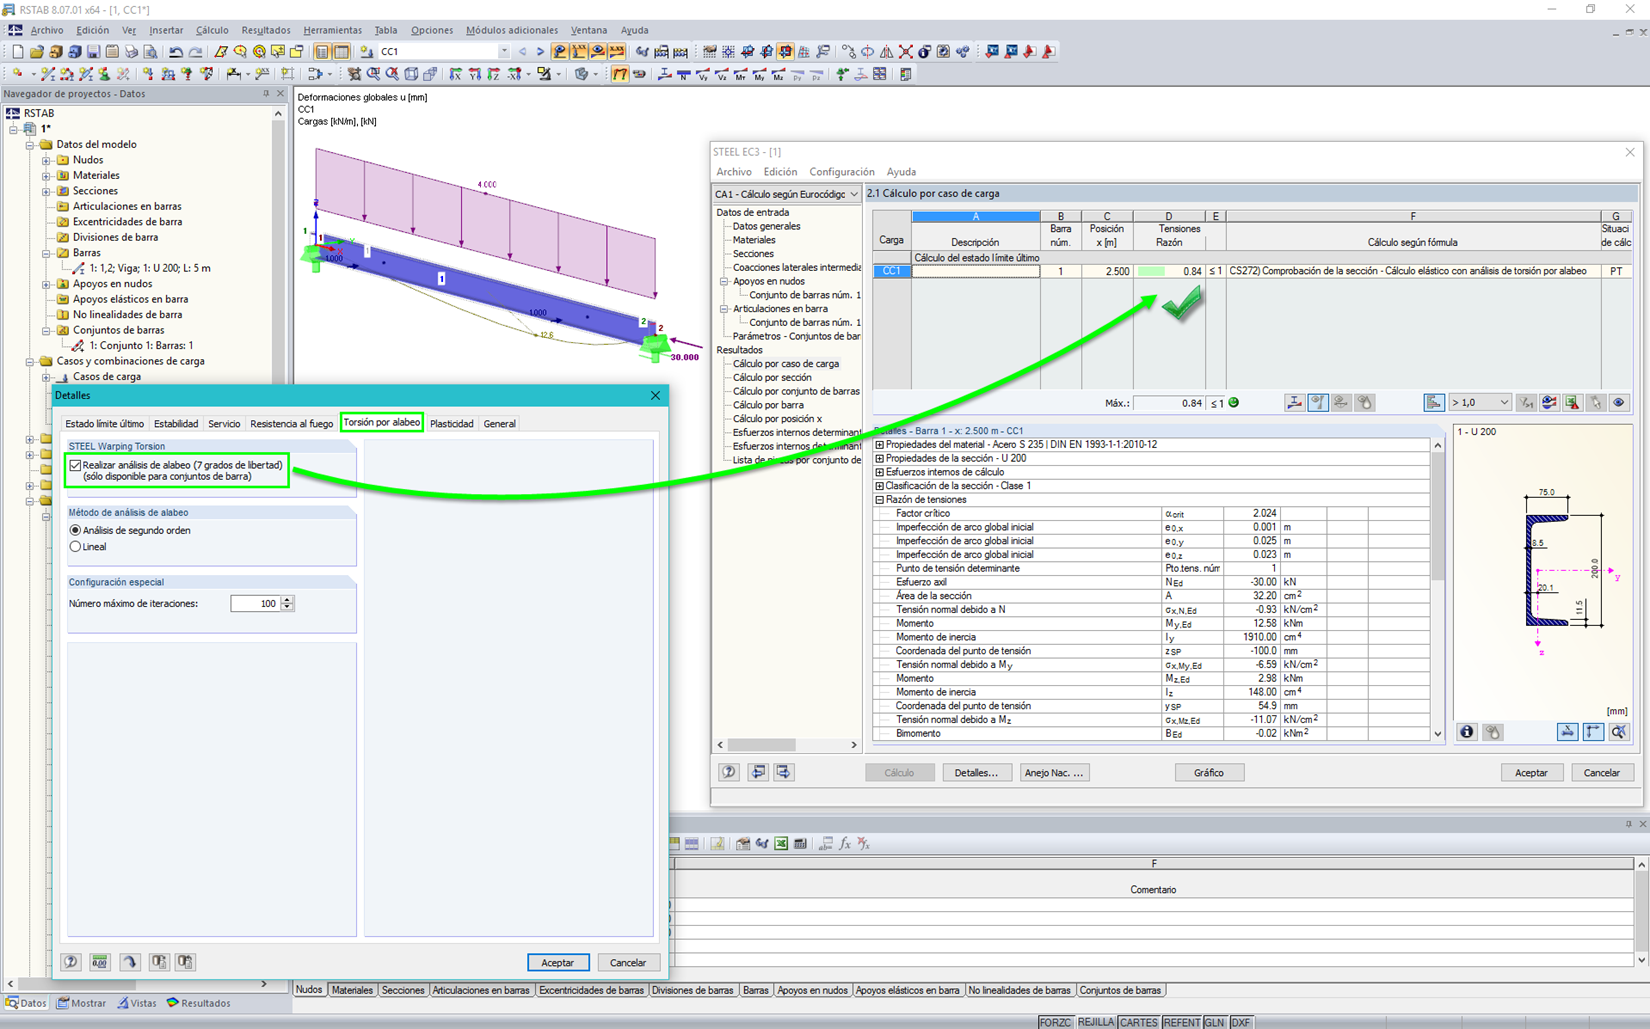The width and height of the screenshot is (1650, 1029).
Task: Switch to the Plasticidad tab
Action: pos(452,424)
